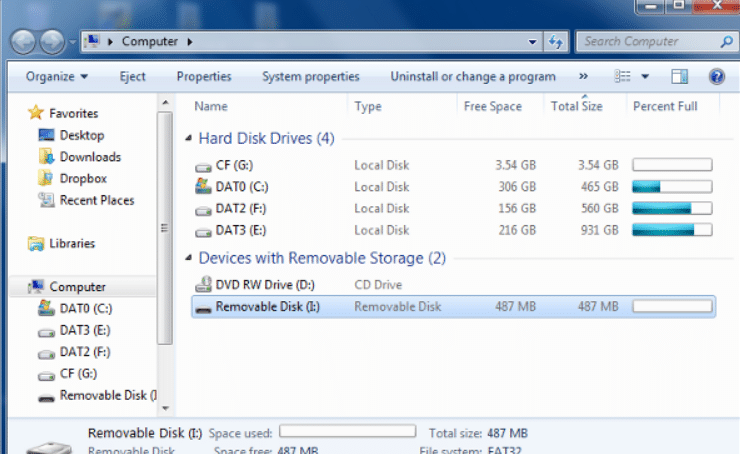This screenshot has width=740, height=454.
Task: Select Favorites in navigation pane
Action: pyautogui.click(x=74, y=113)
